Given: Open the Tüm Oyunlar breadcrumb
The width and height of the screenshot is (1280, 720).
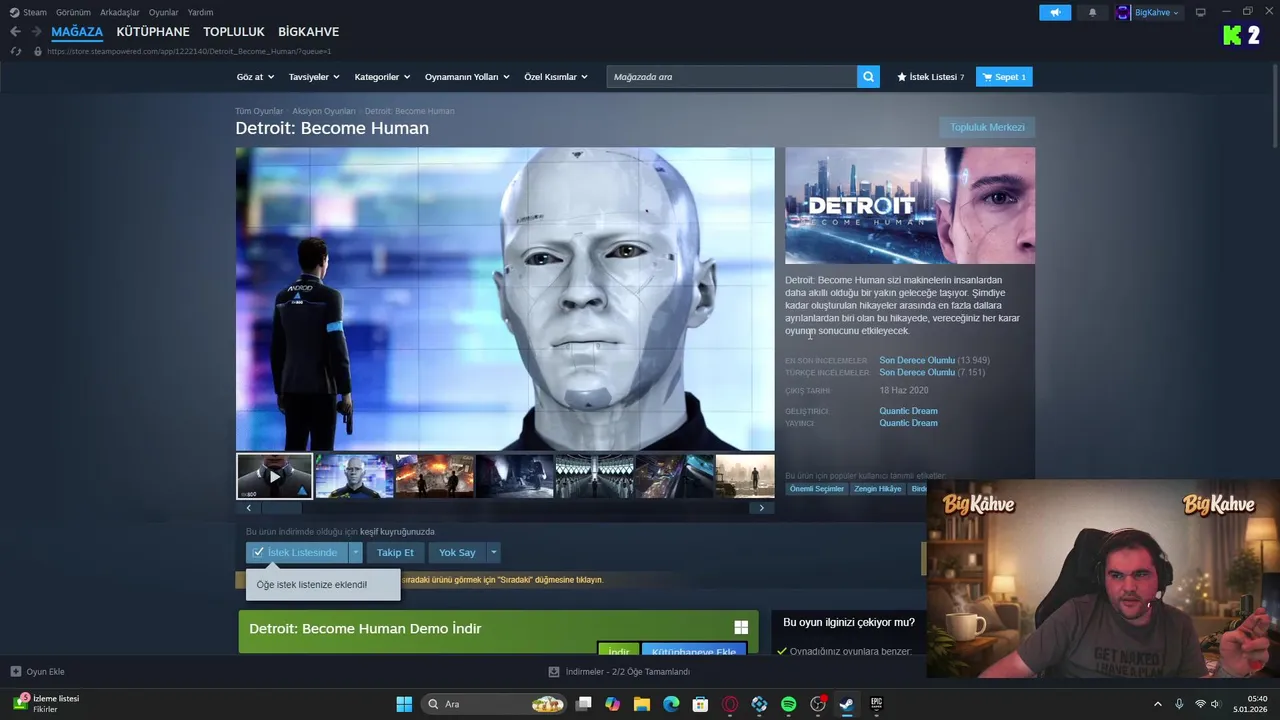Looking at the screenshot, I should (259, 111).
